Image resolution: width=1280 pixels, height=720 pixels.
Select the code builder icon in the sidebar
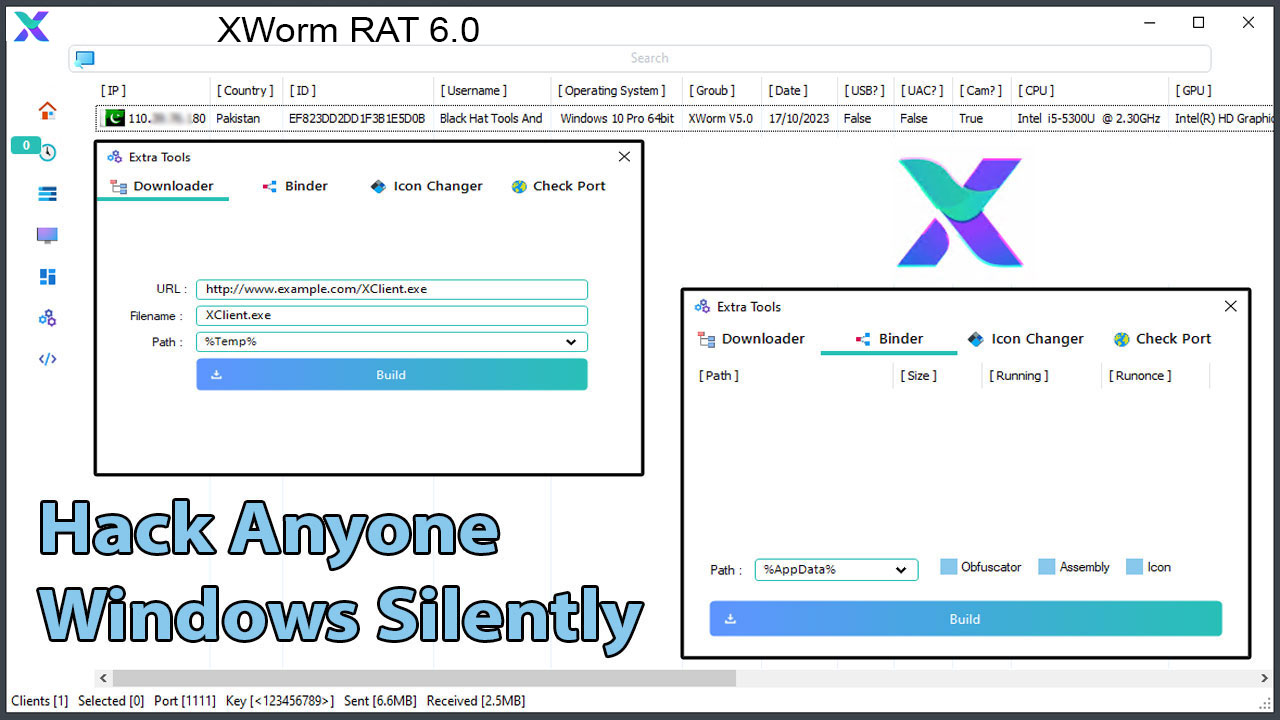46,358
